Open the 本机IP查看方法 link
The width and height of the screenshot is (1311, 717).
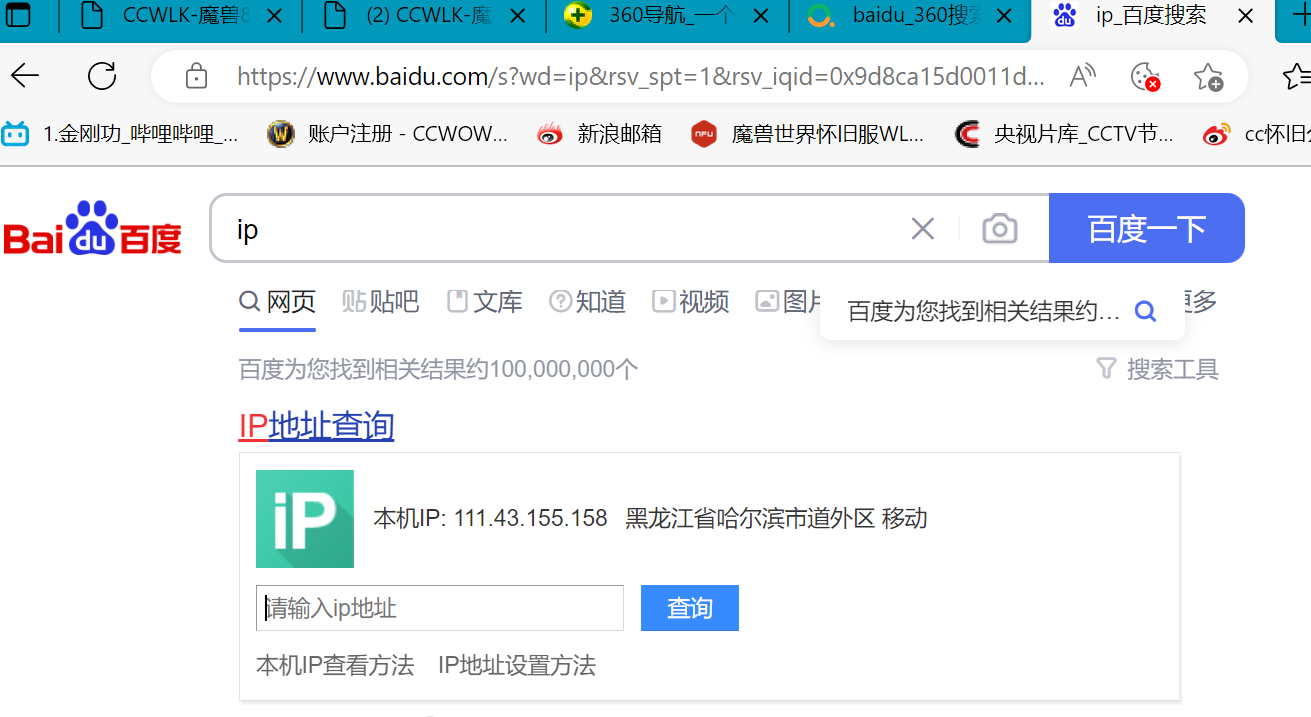click(x=335, y=665)
